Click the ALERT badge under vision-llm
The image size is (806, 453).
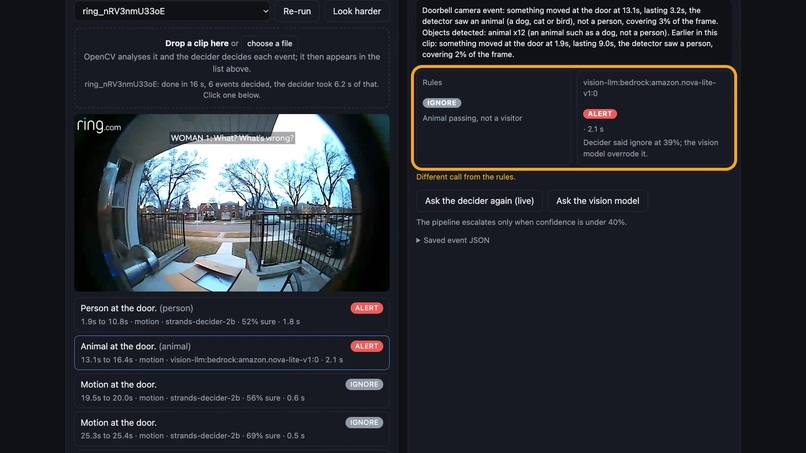coord(599,114)
